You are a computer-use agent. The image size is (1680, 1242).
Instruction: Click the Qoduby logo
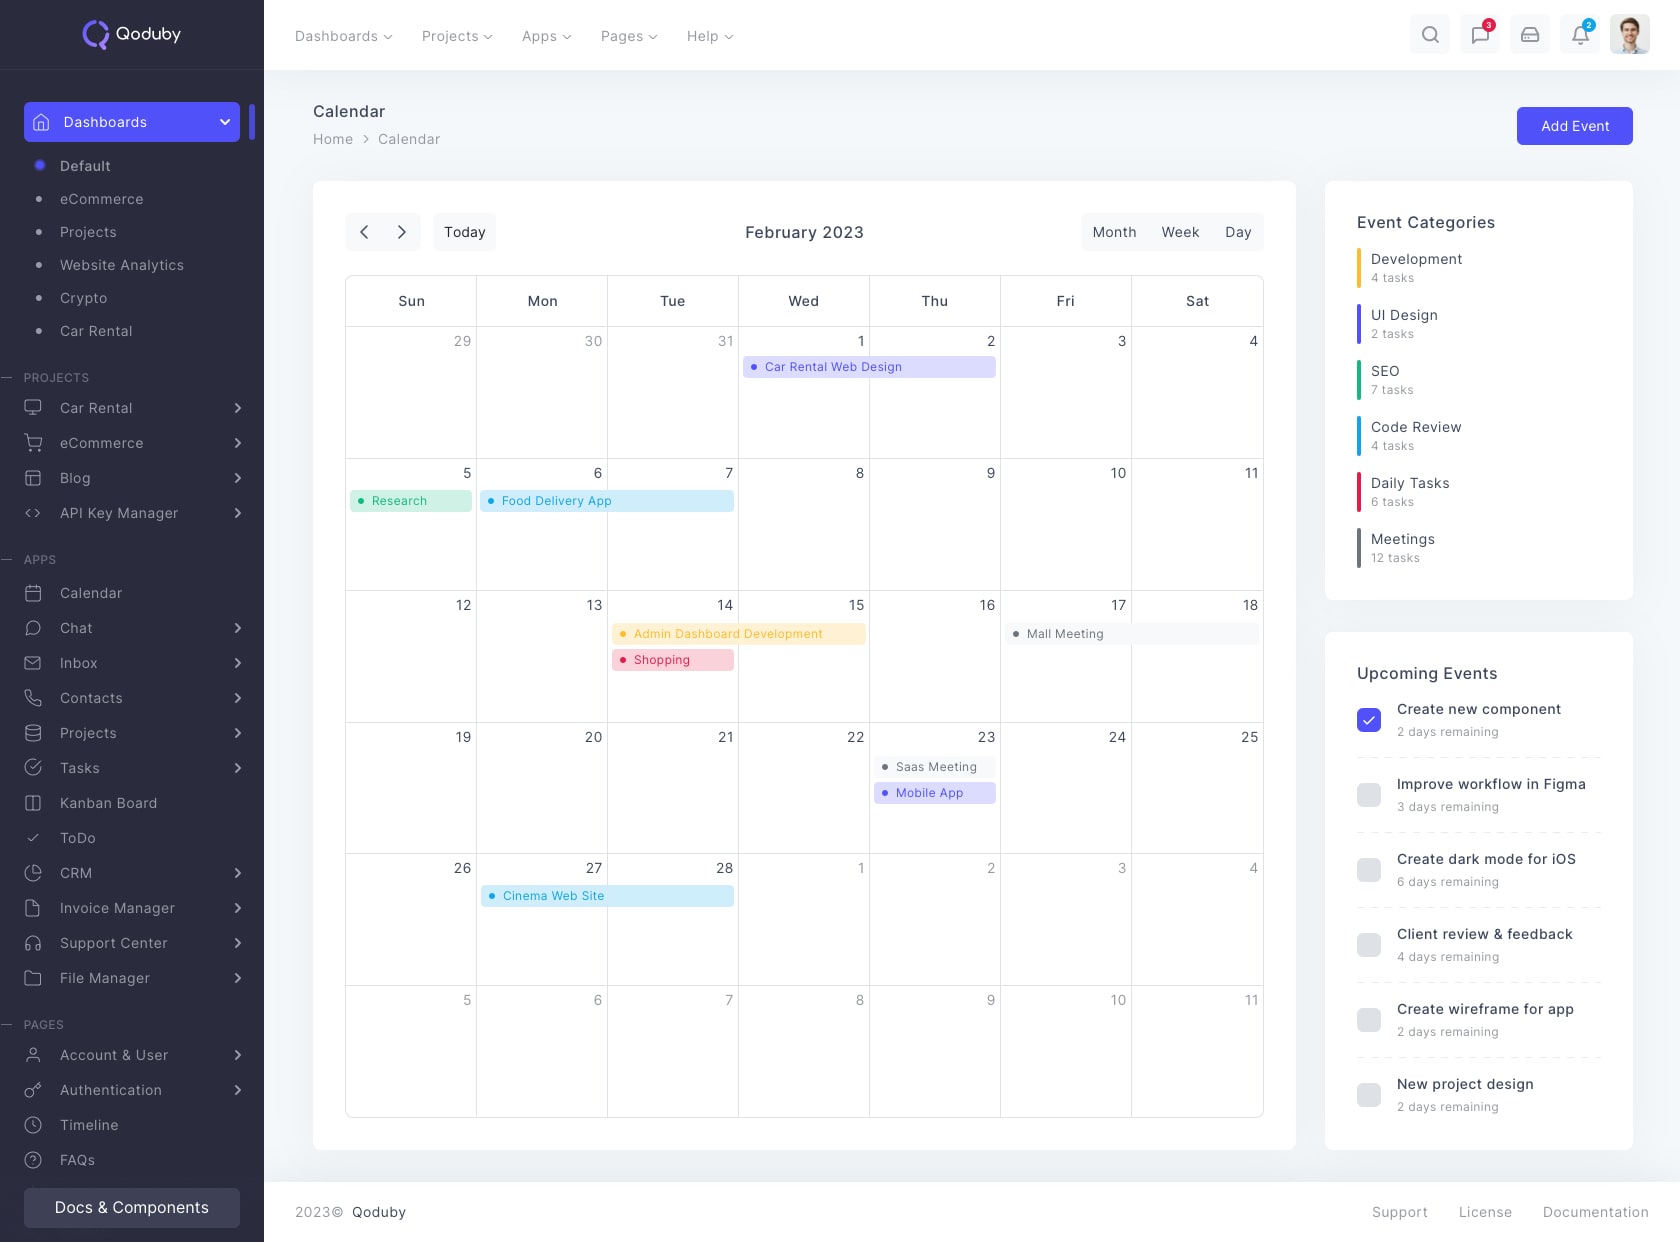132,34
